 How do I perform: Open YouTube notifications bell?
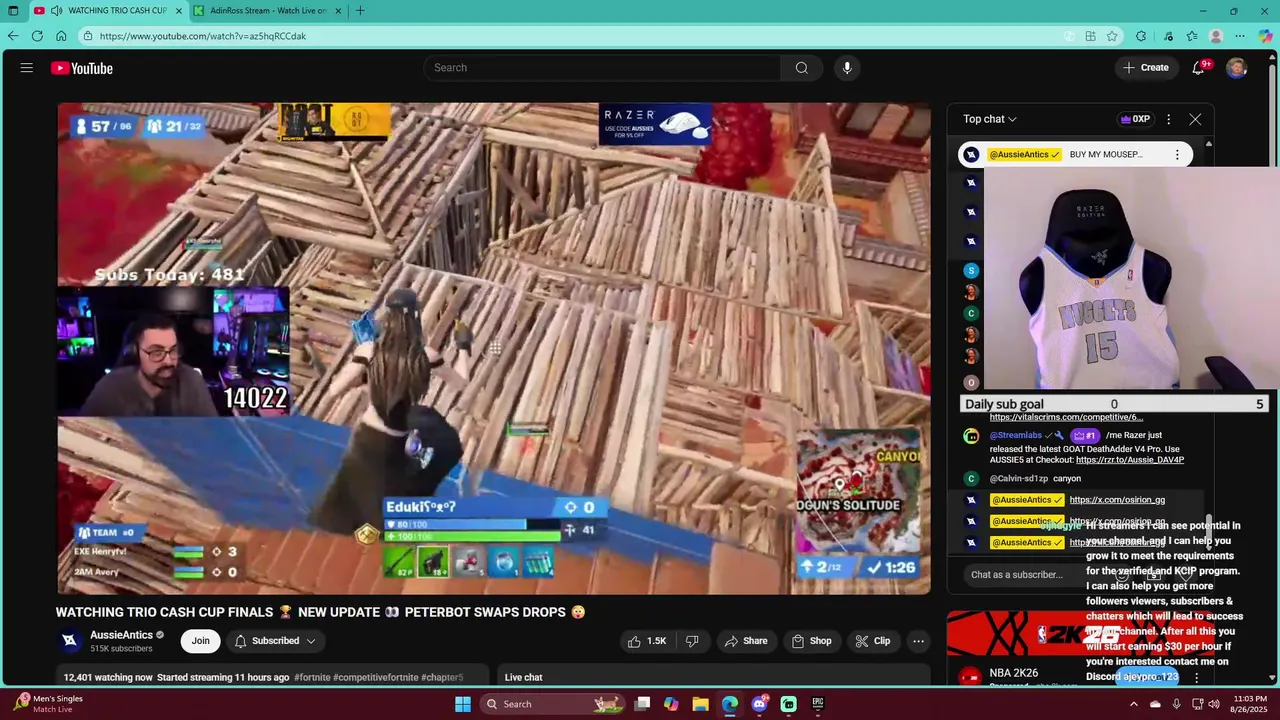pyautogui.click(x=1199, y=68)
